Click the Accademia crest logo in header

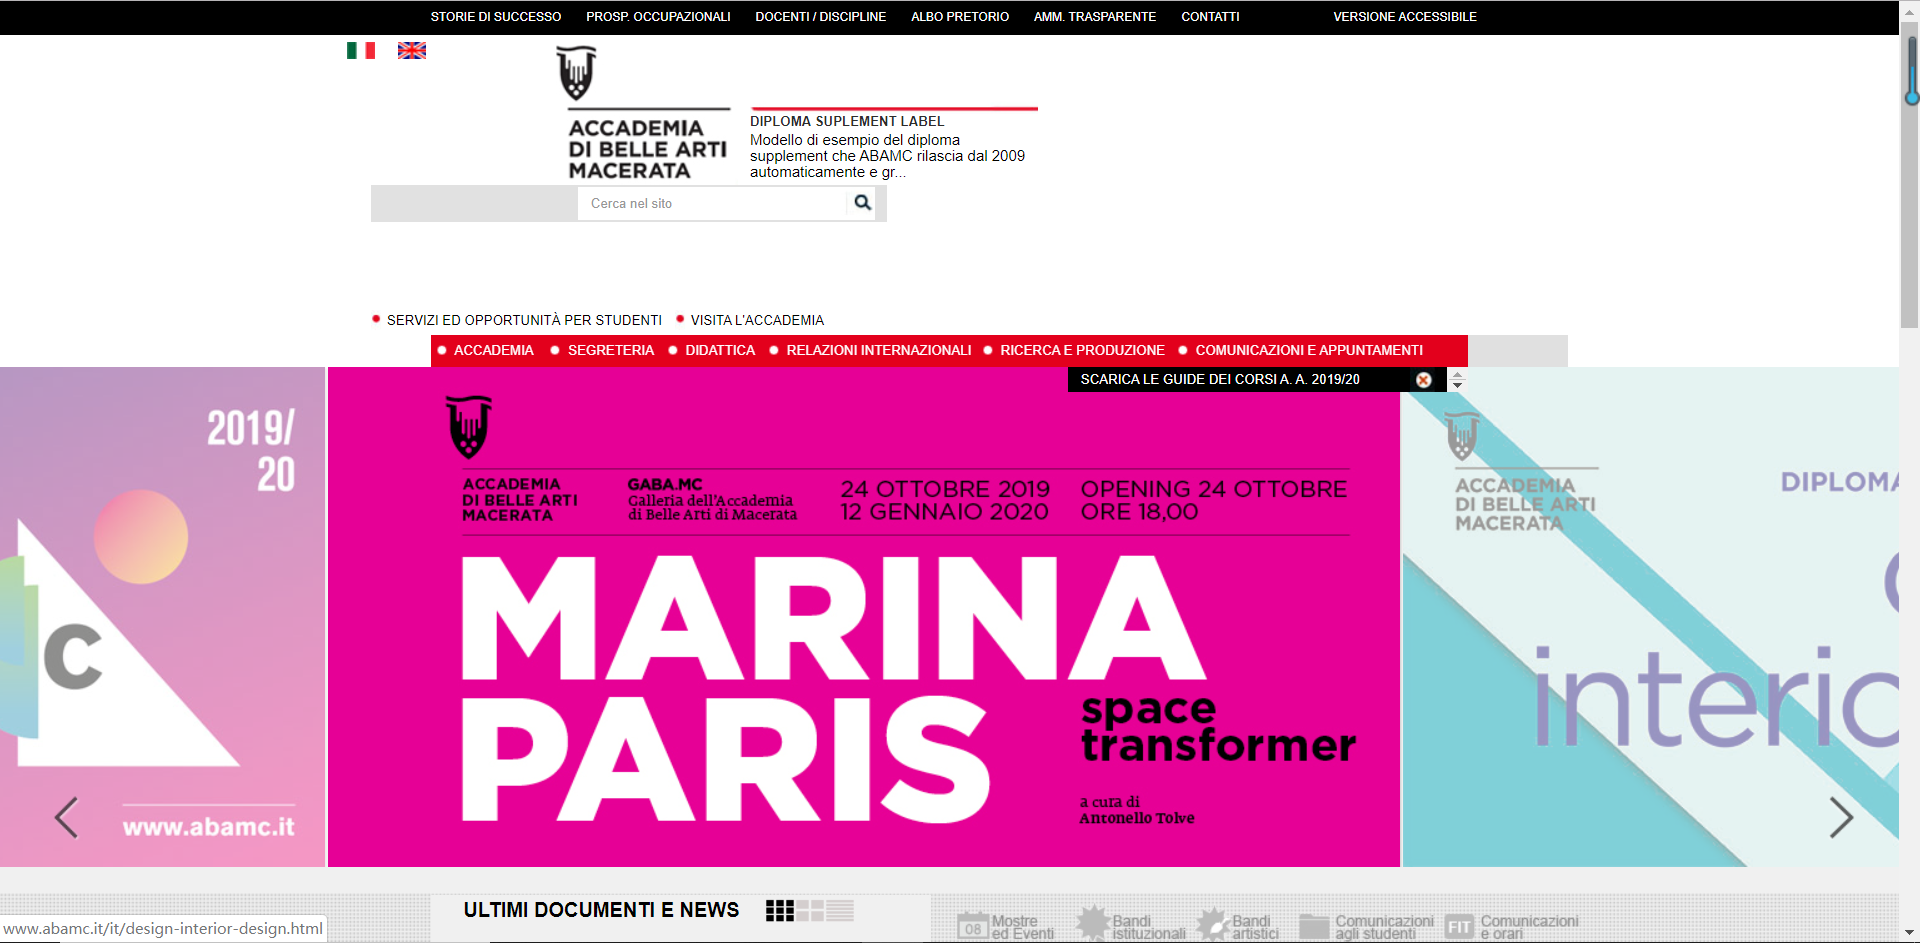click(x=576, y=73)
